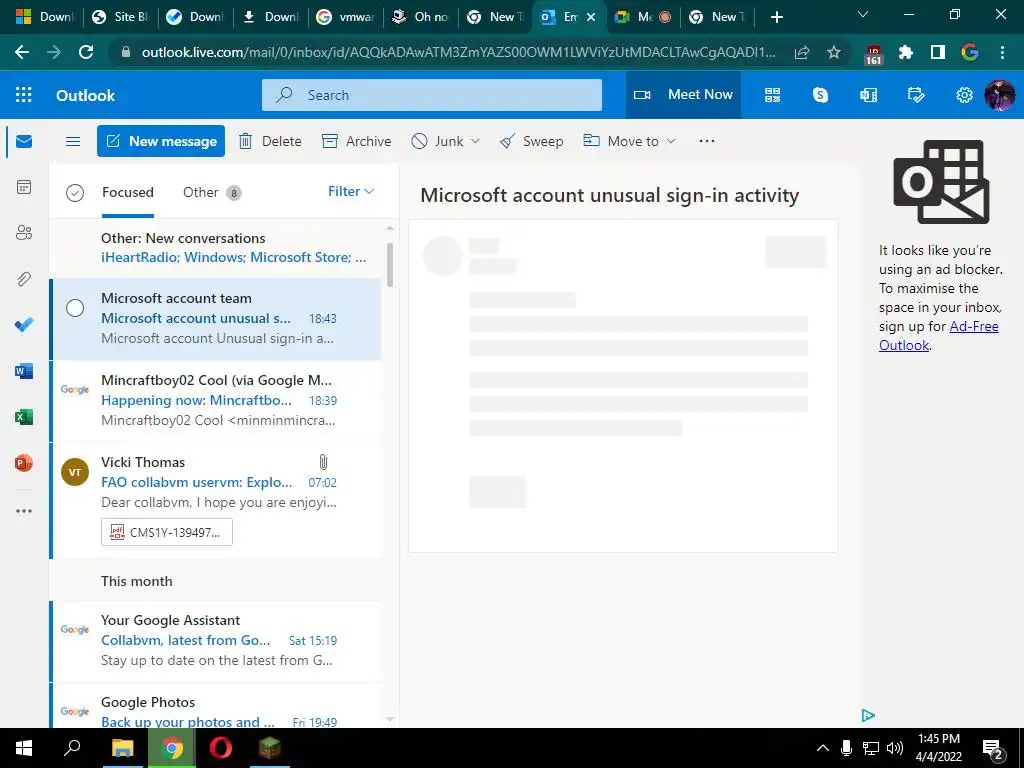Open Other: New conversations notice

pos(216,248)
